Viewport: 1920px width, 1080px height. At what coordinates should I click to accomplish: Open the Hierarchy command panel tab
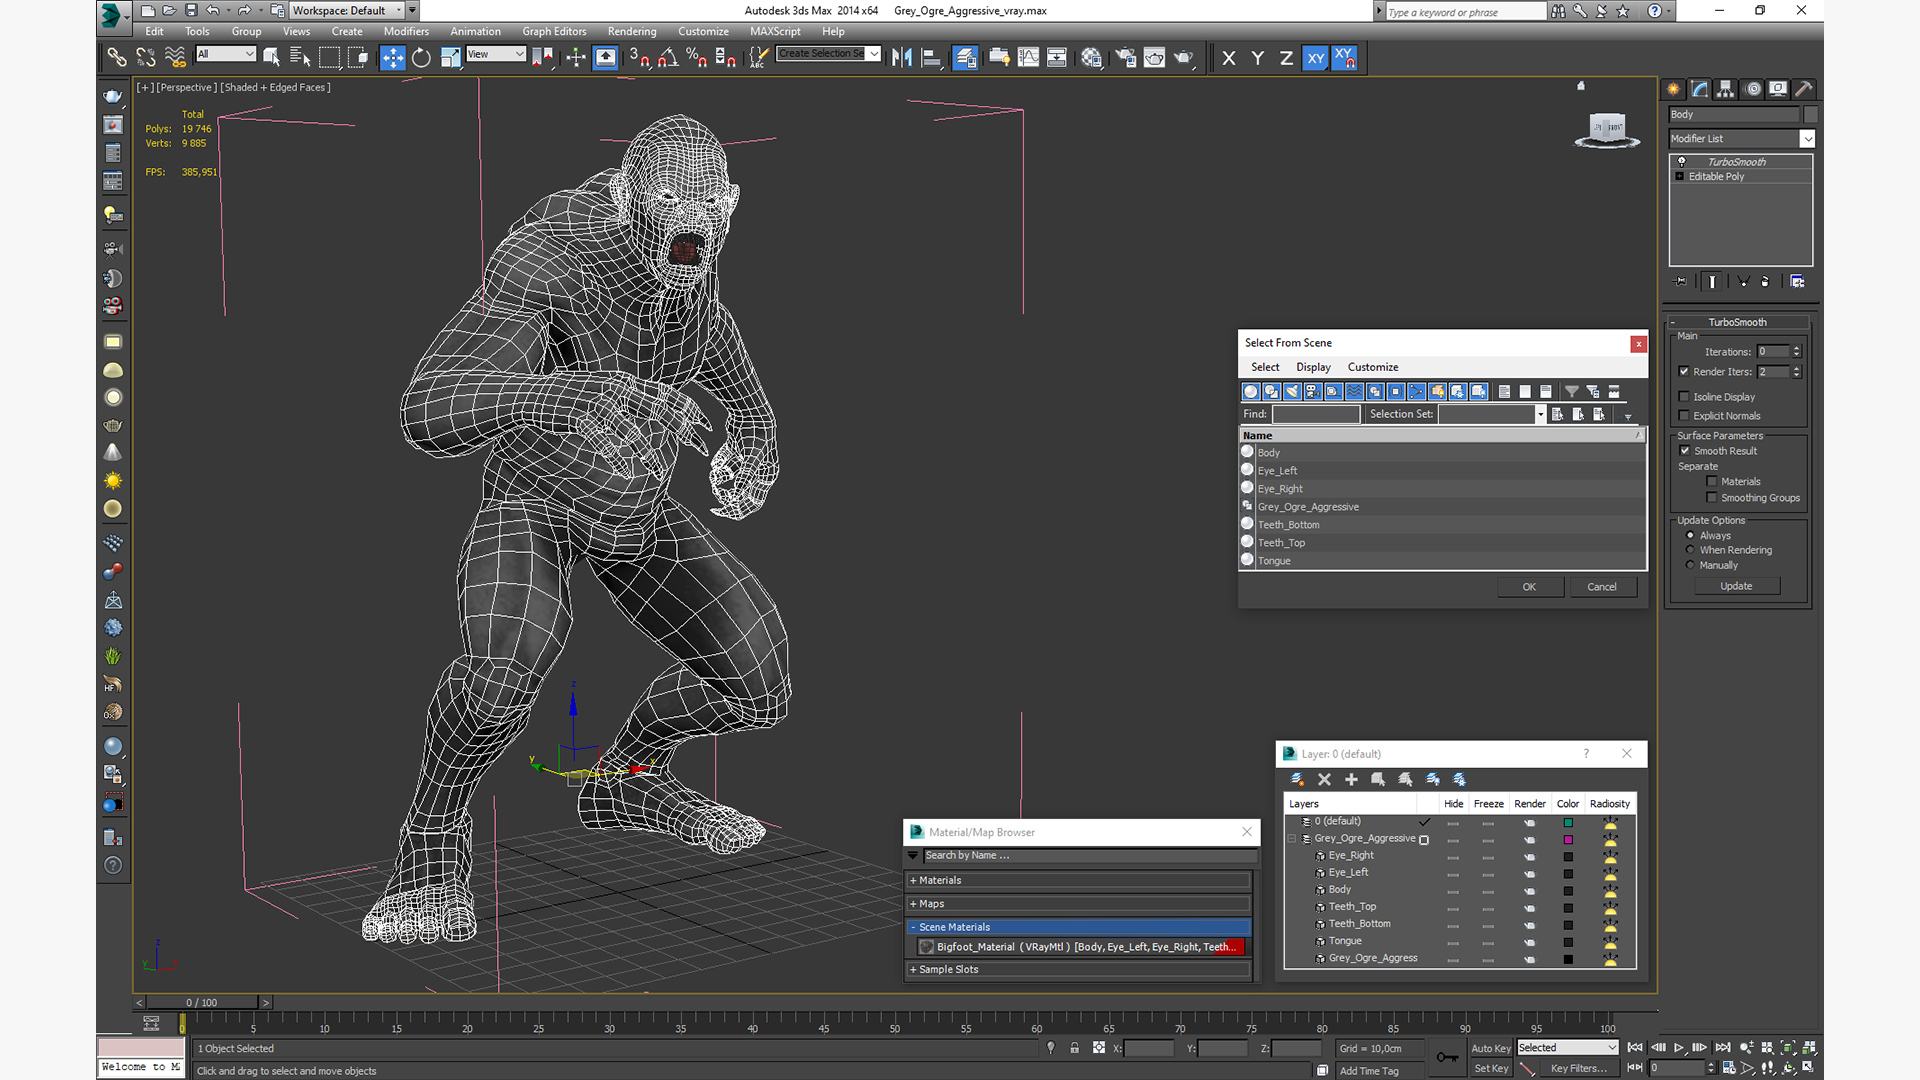tap(1725, 89)
